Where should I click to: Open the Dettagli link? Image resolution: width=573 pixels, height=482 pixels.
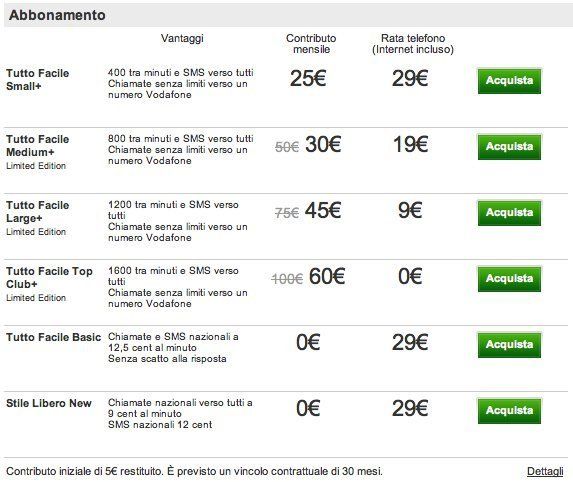545,471
